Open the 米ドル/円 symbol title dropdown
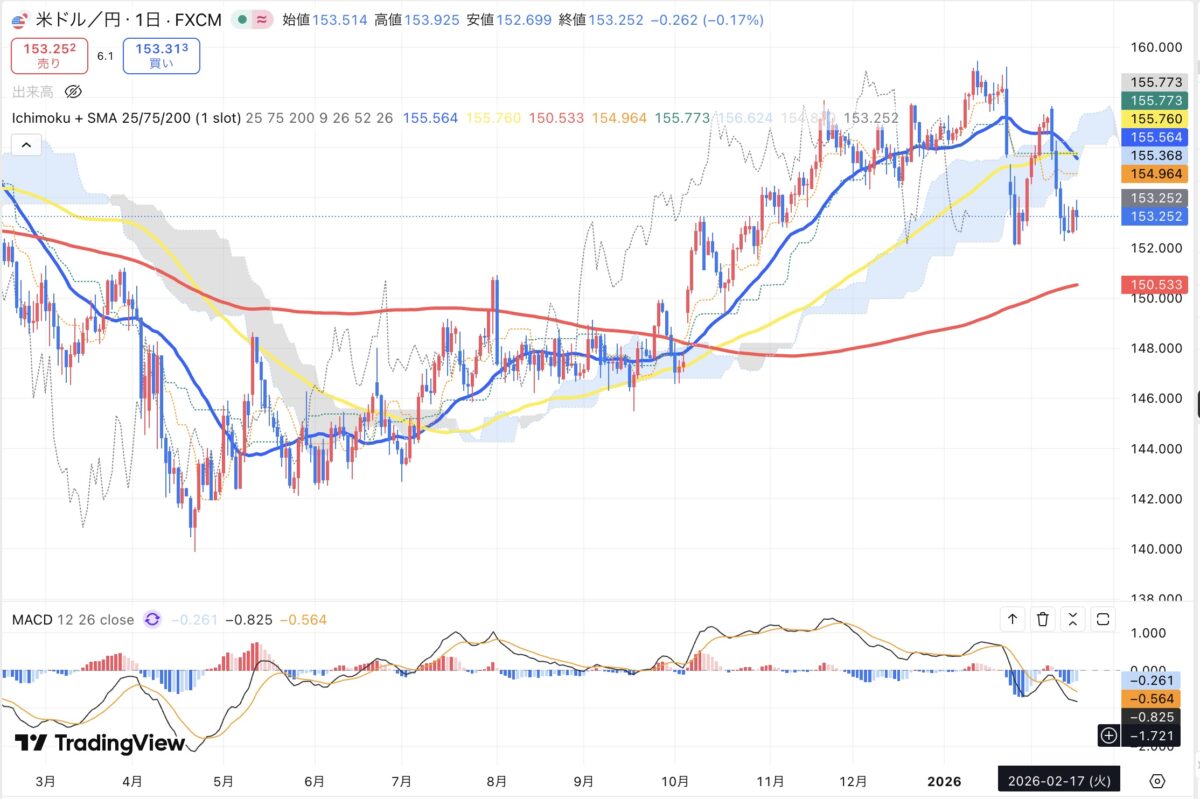Viewport: 1200px width, 799px height. pyautogui.click(x=129, y=19)
